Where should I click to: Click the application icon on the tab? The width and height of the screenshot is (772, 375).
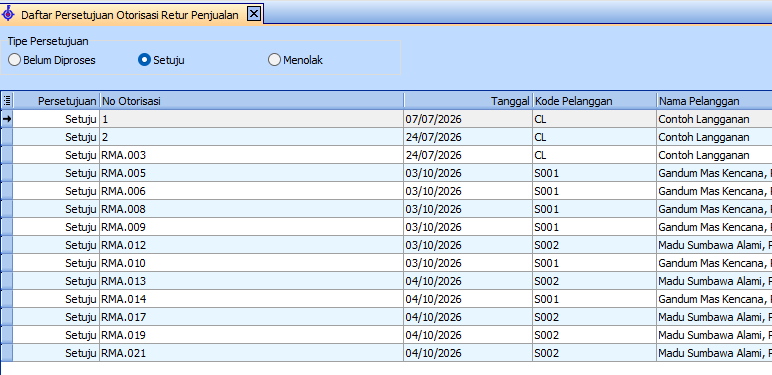pyautogui.click(x=8, y=14)
